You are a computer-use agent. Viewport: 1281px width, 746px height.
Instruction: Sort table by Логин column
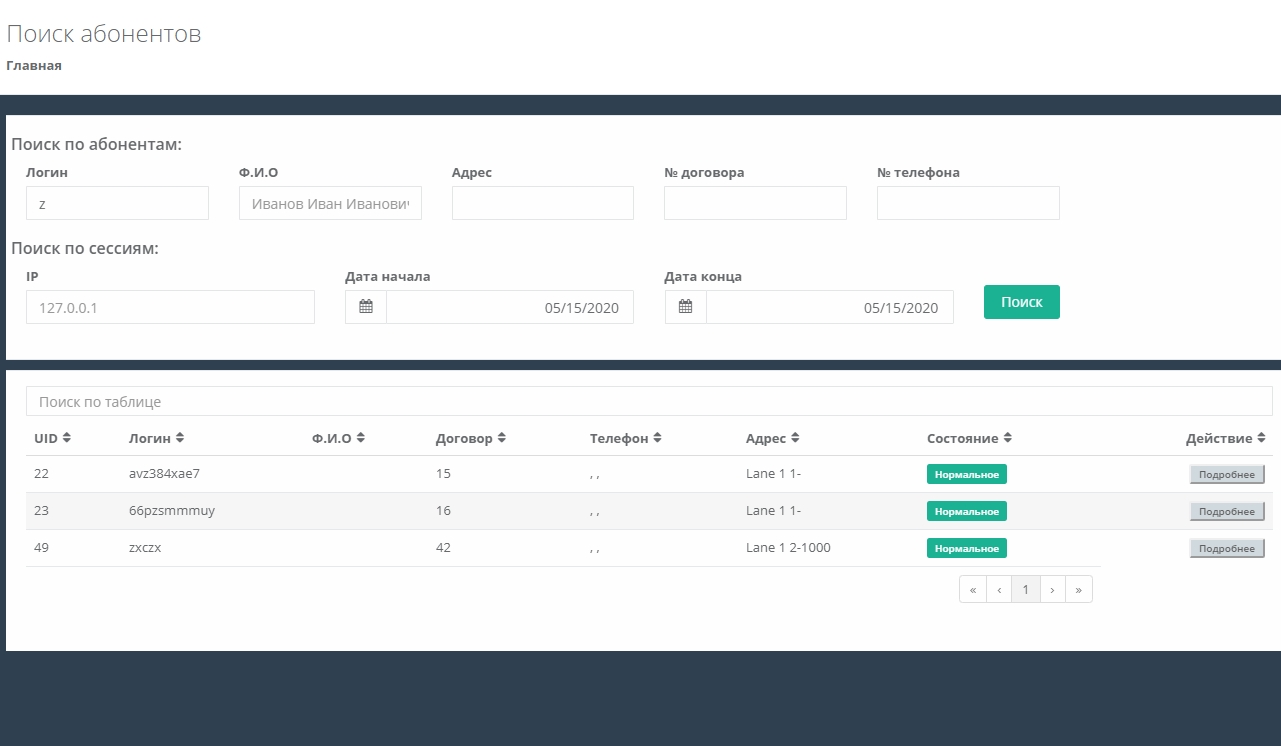[156, 438]
